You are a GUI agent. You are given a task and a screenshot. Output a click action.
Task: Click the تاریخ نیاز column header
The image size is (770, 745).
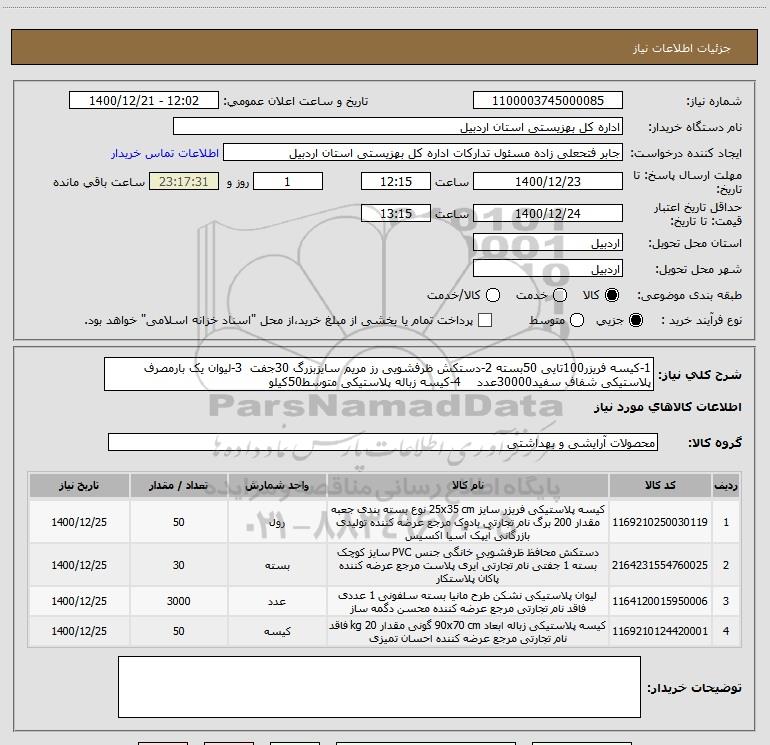(79, 486)
